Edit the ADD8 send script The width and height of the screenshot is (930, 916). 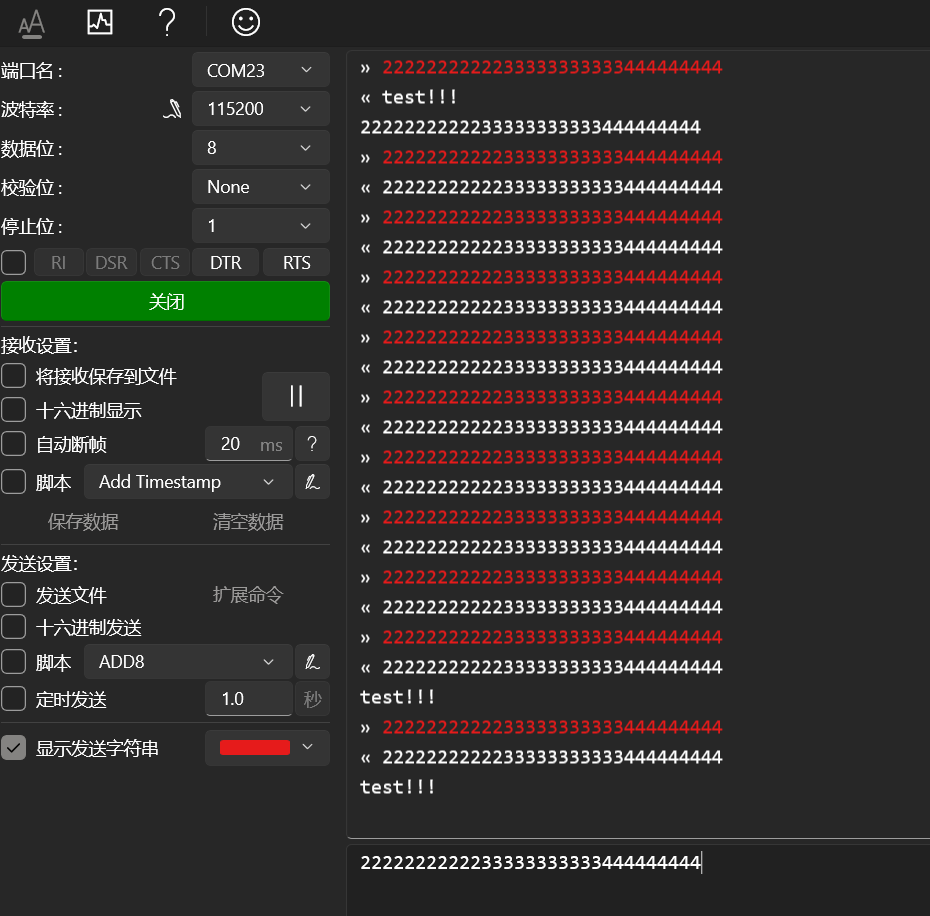click(x=313, y=662)
